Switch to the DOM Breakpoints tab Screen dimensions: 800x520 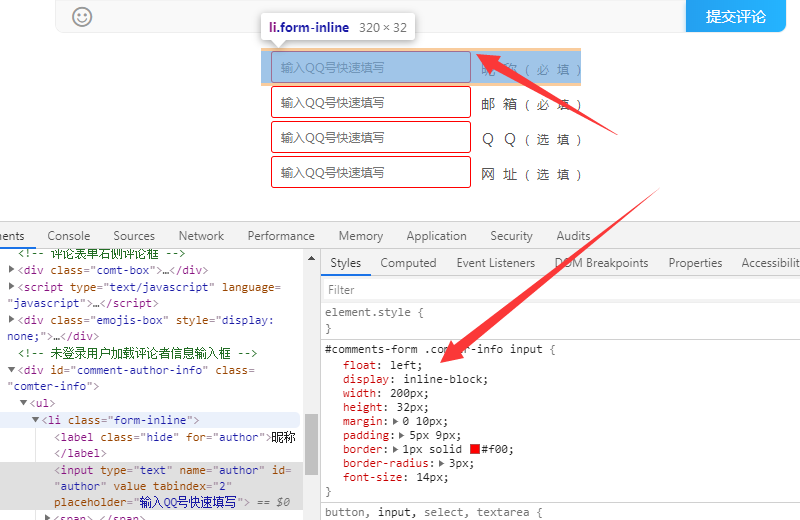click(x=602, y=263)
